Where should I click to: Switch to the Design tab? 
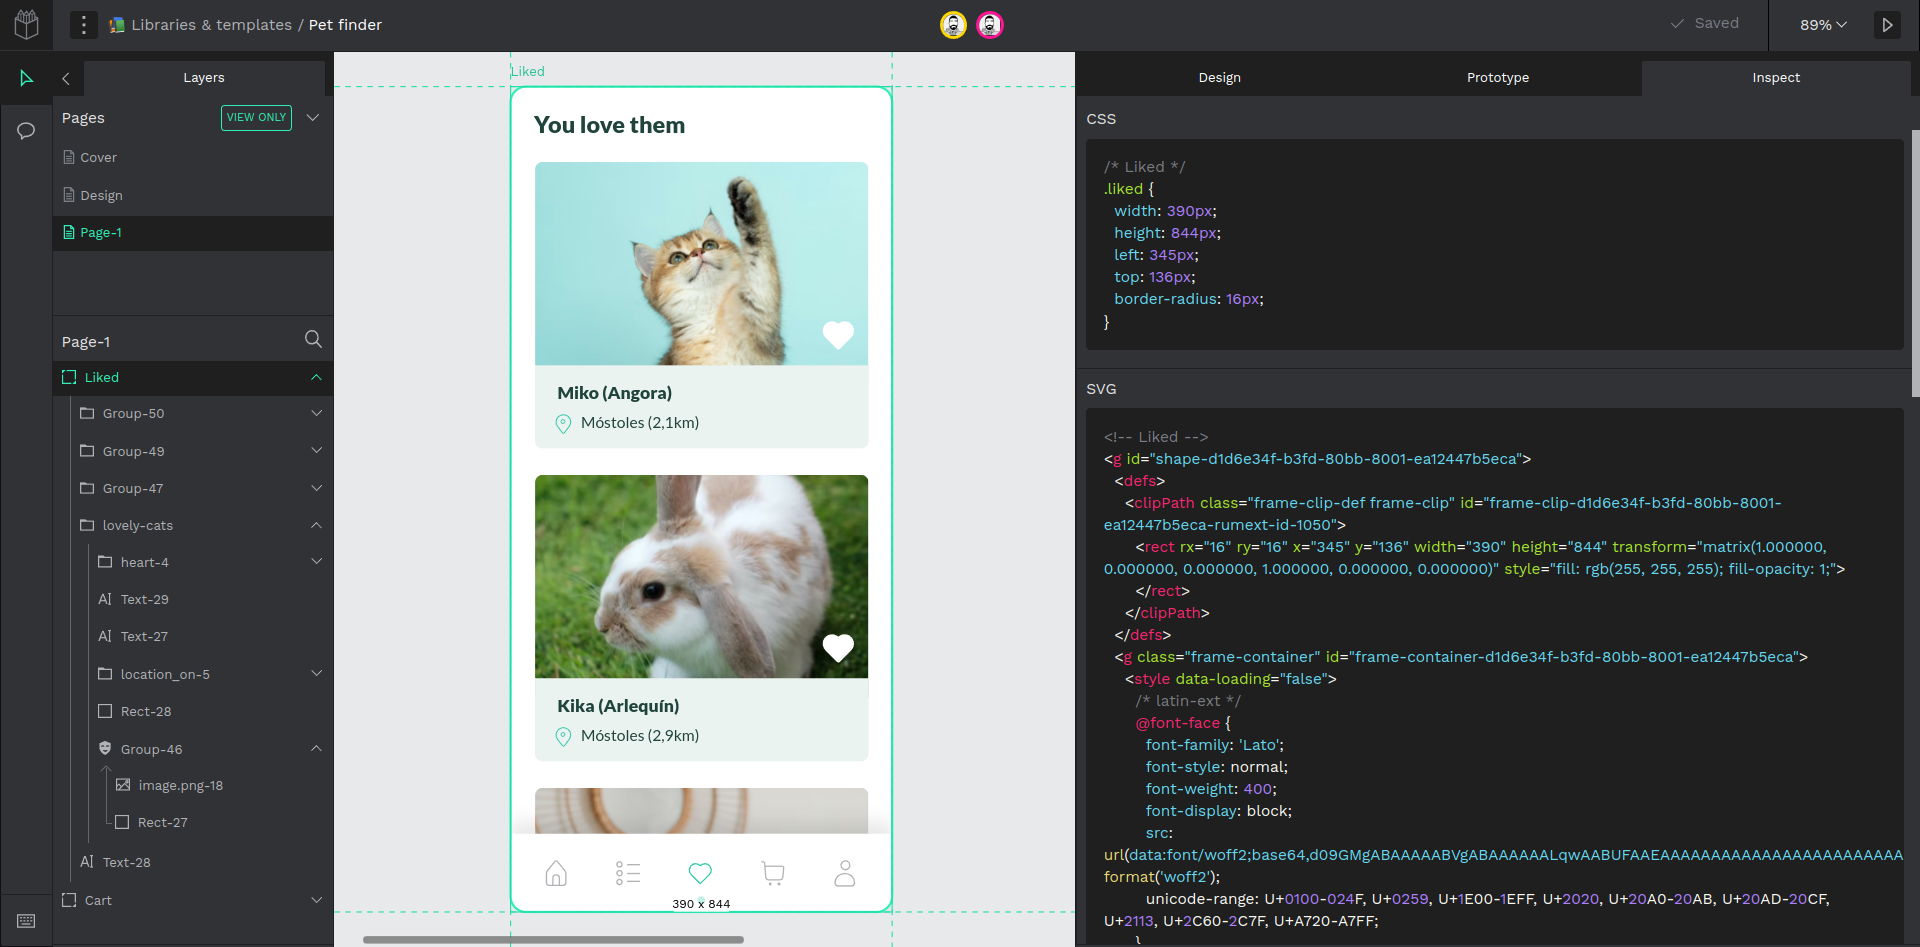[1219, 78]
